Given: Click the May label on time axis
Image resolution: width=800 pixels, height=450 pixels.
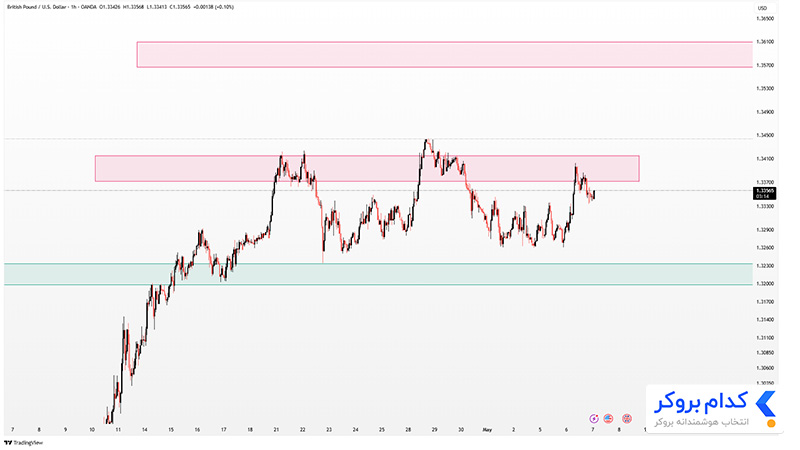Looking at the screenshot, I should click(487, 430).
